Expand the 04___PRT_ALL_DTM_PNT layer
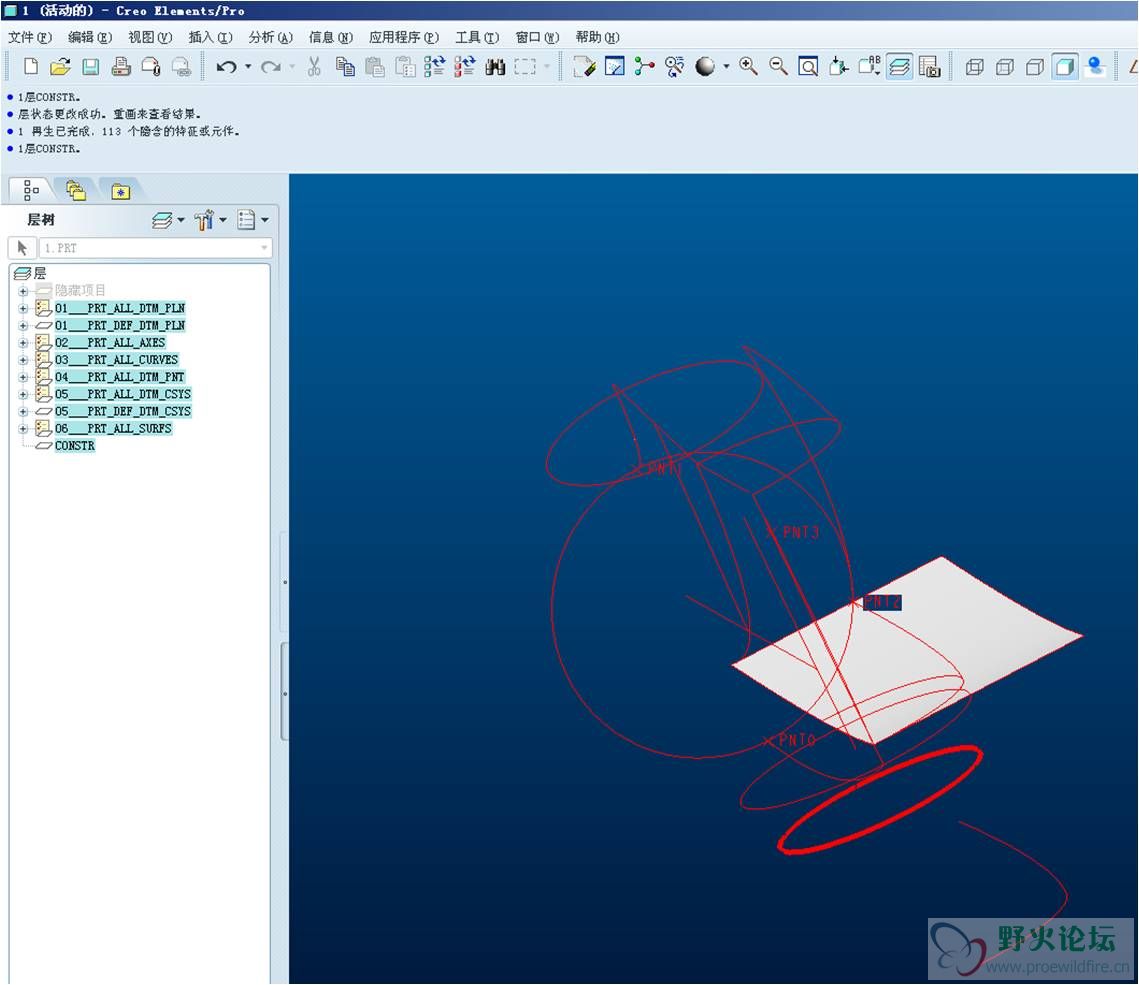This screenshot has width=1139, height=985. [x=23, y=378]
